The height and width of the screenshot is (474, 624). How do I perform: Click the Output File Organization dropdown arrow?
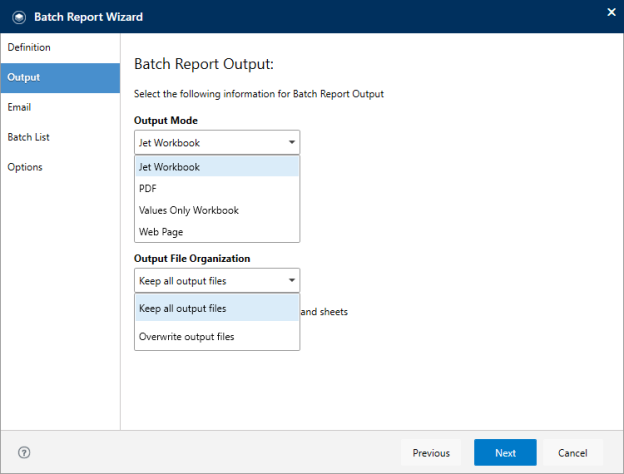292,280
